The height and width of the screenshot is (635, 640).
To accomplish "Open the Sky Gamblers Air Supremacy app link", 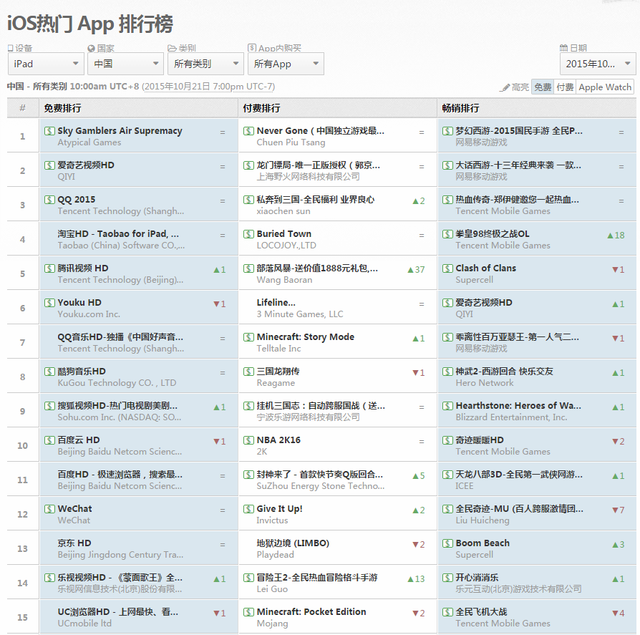I will point(120,131).
